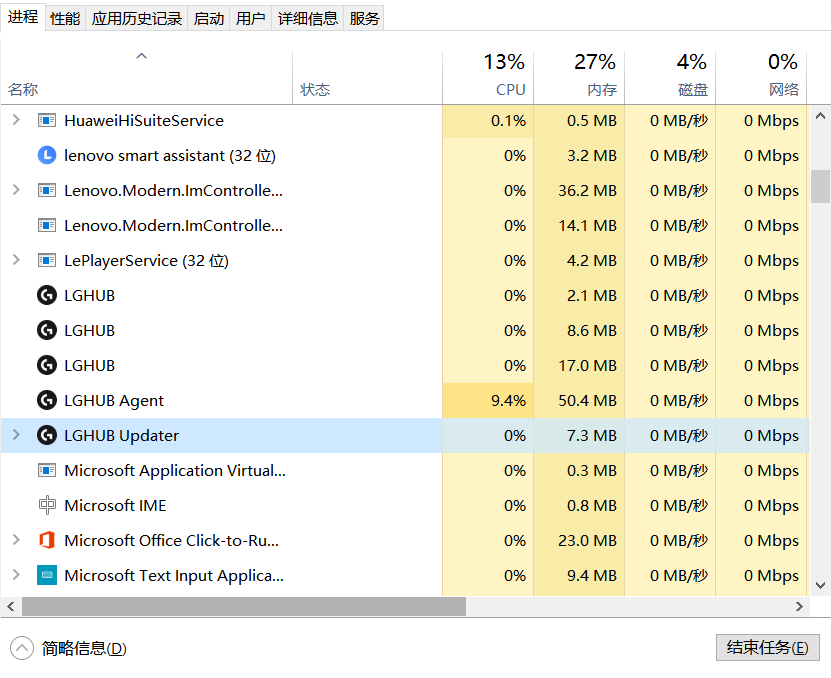The image size is (831, 678).
Task: Click the 36.2 MB memory value
Action: (587, 191)
